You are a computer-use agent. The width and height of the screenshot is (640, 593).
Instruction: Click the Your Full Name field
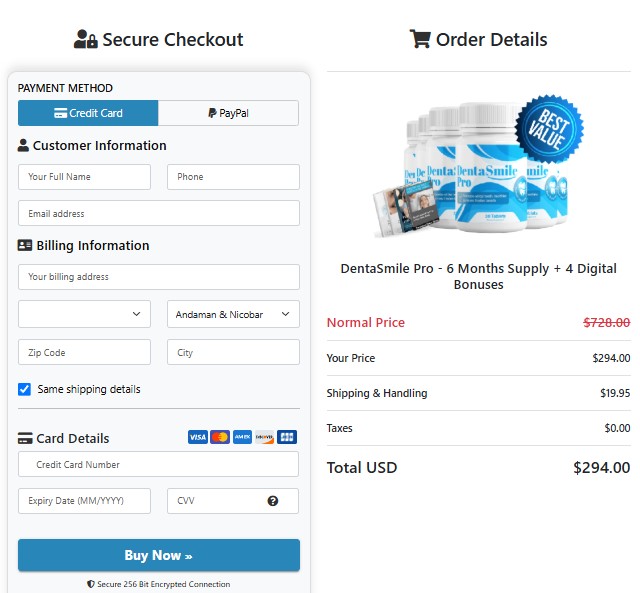(x=84, y=177)
